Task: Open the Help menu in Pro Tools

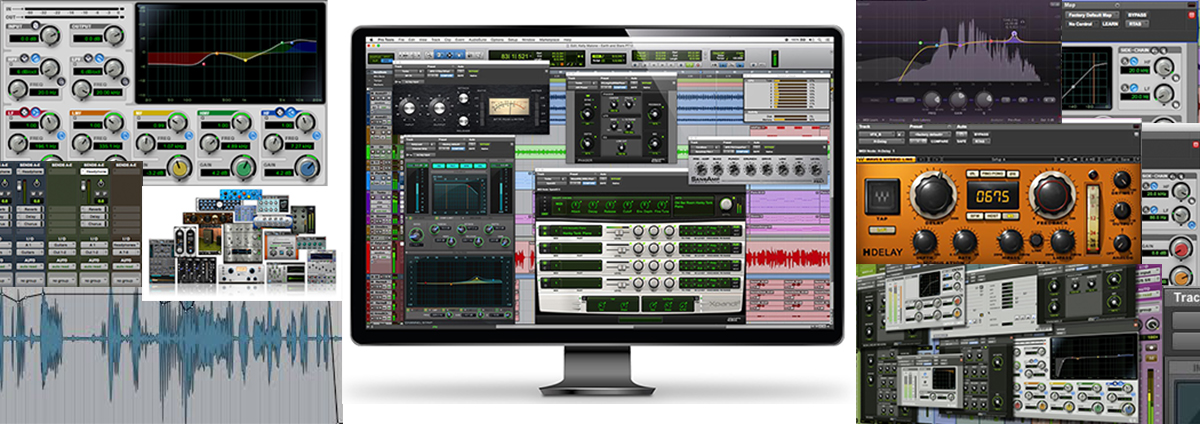Action: pyautogui.click(x=567, y=39)
